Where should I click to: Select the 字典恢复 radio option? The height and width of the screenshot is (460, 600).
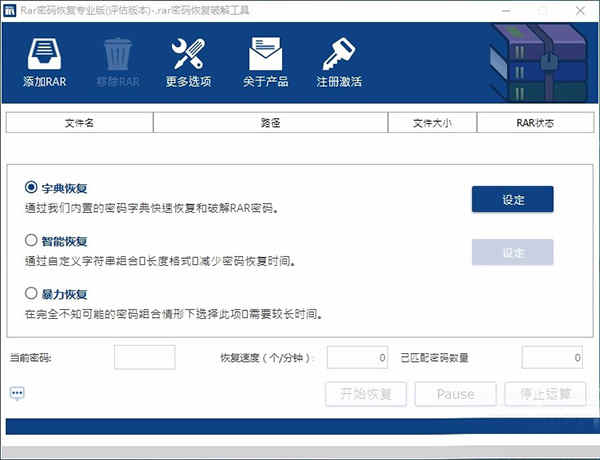click(31, 187)
